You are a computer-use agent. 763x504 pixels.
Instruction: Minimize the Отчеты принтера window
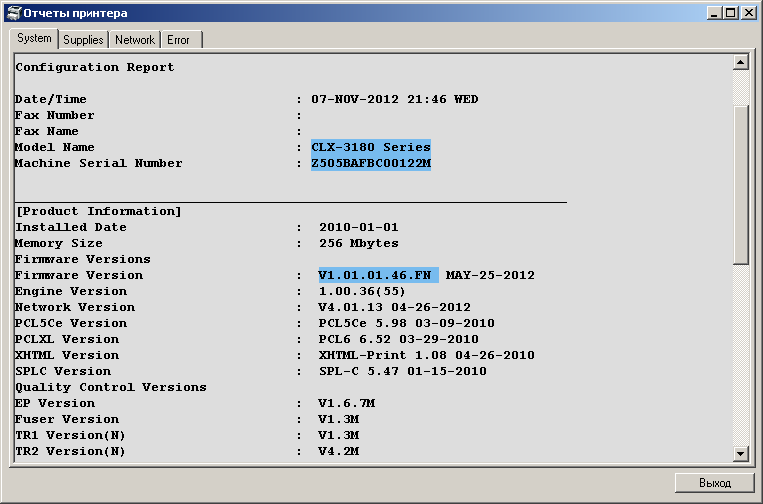[714, 13]
